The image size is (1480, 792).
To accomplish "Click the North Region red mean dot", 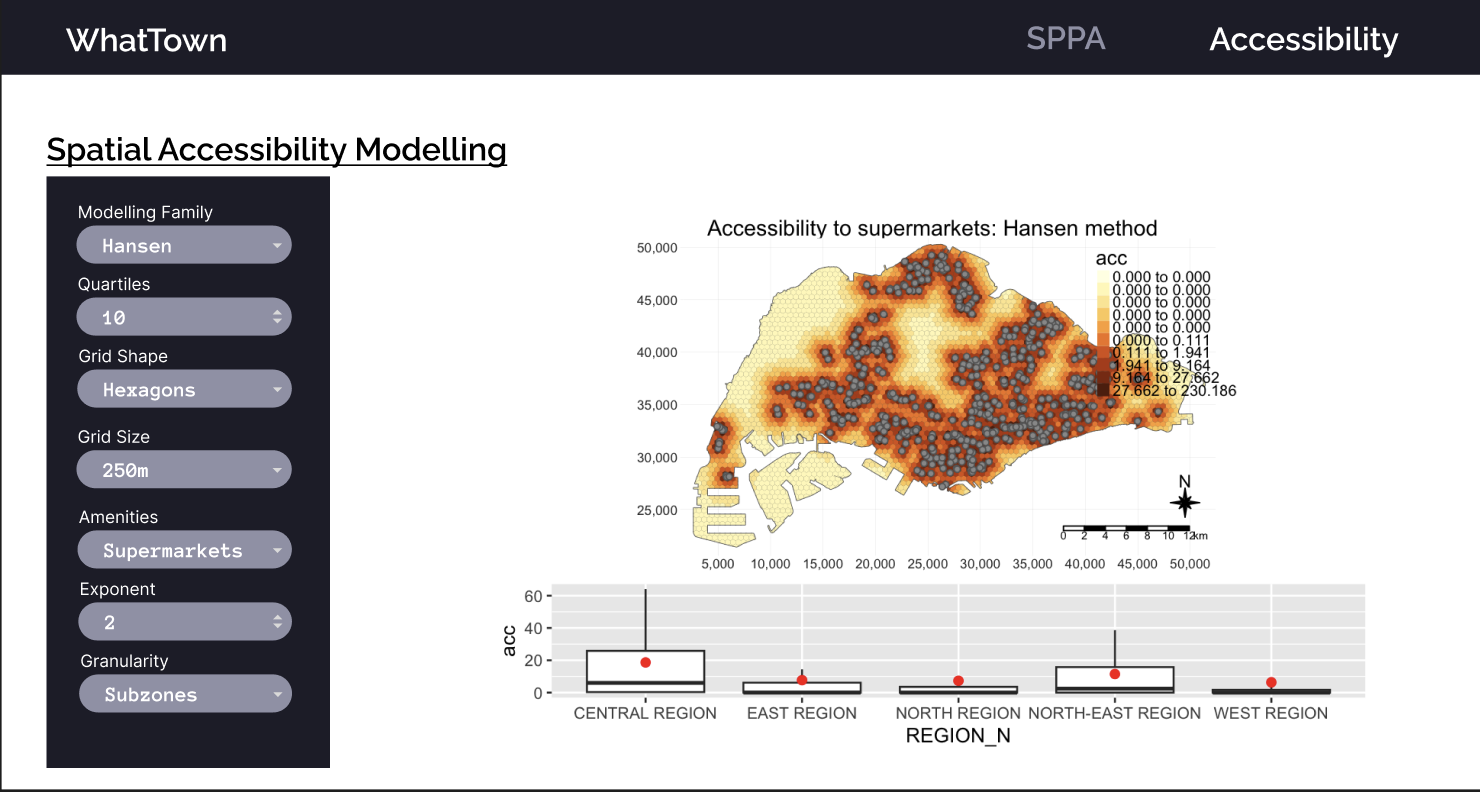I will click(958, 681).
